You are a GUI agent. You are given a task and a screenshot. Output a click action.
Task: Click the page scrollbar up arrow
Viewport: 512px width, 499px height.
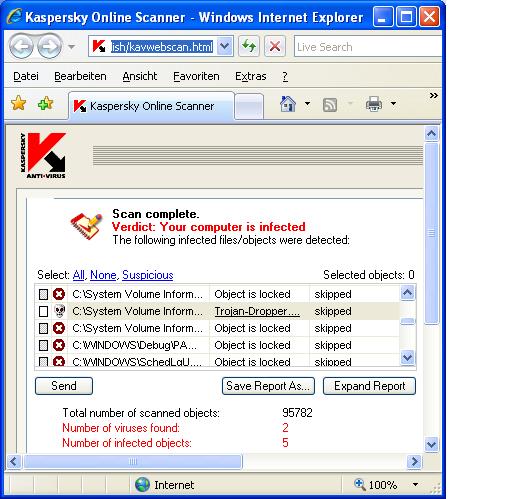click(432, 134)
